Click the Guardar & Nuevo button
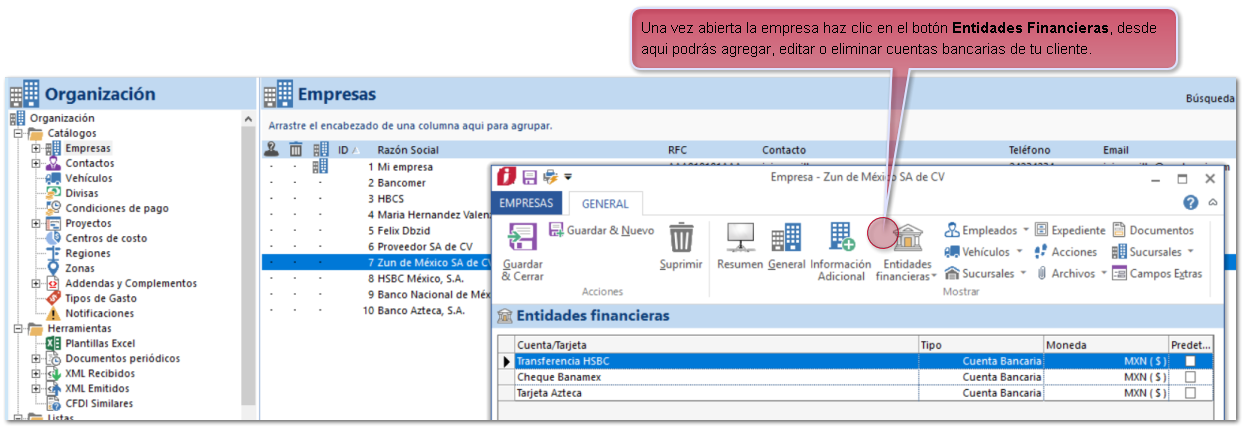The width and height of the screenshot is (1245, 429). click(601, 231)
